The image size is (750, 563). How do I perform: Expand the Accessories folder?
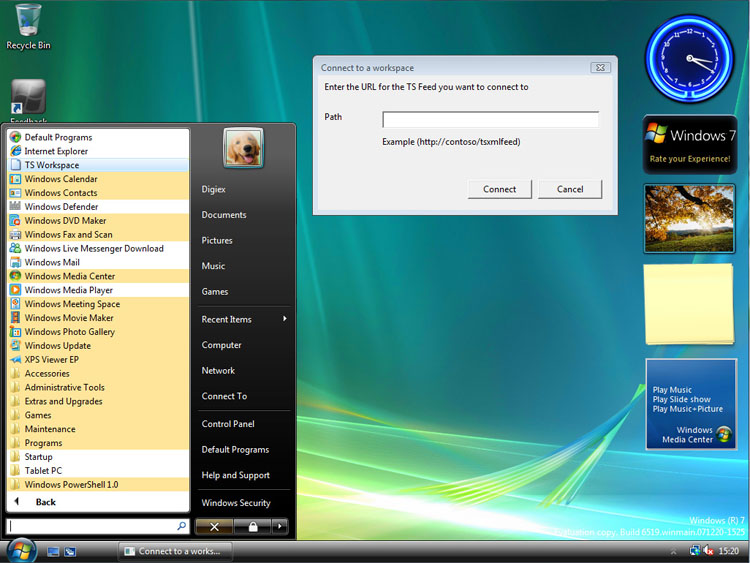coord(98,373)
